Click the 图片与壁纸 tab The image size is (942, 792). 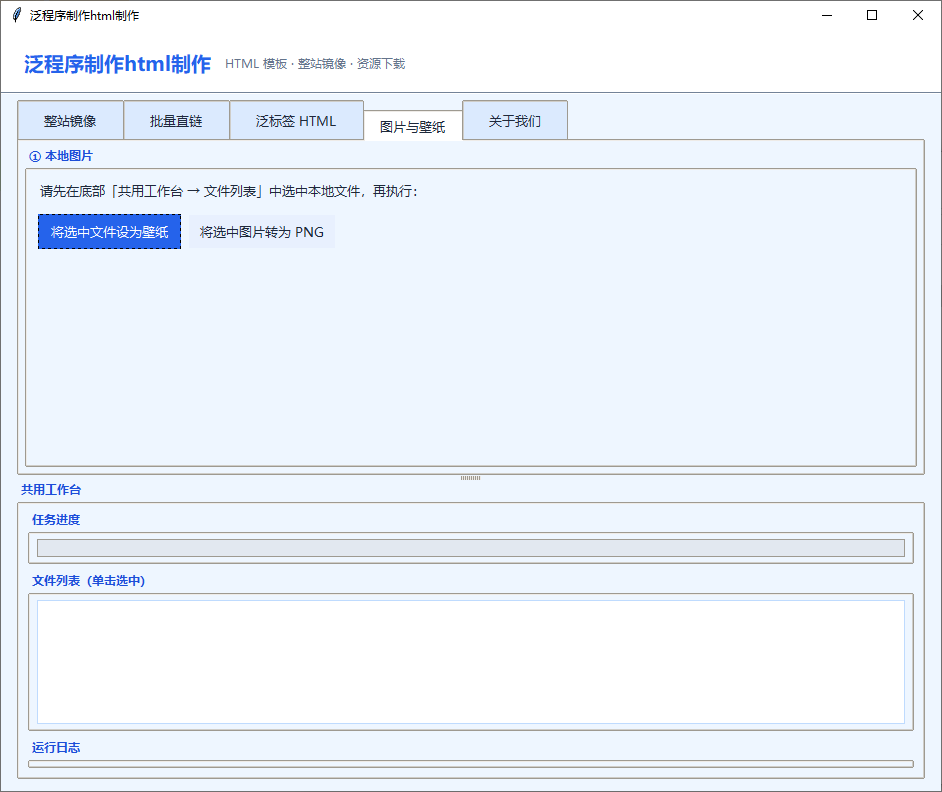412,127
